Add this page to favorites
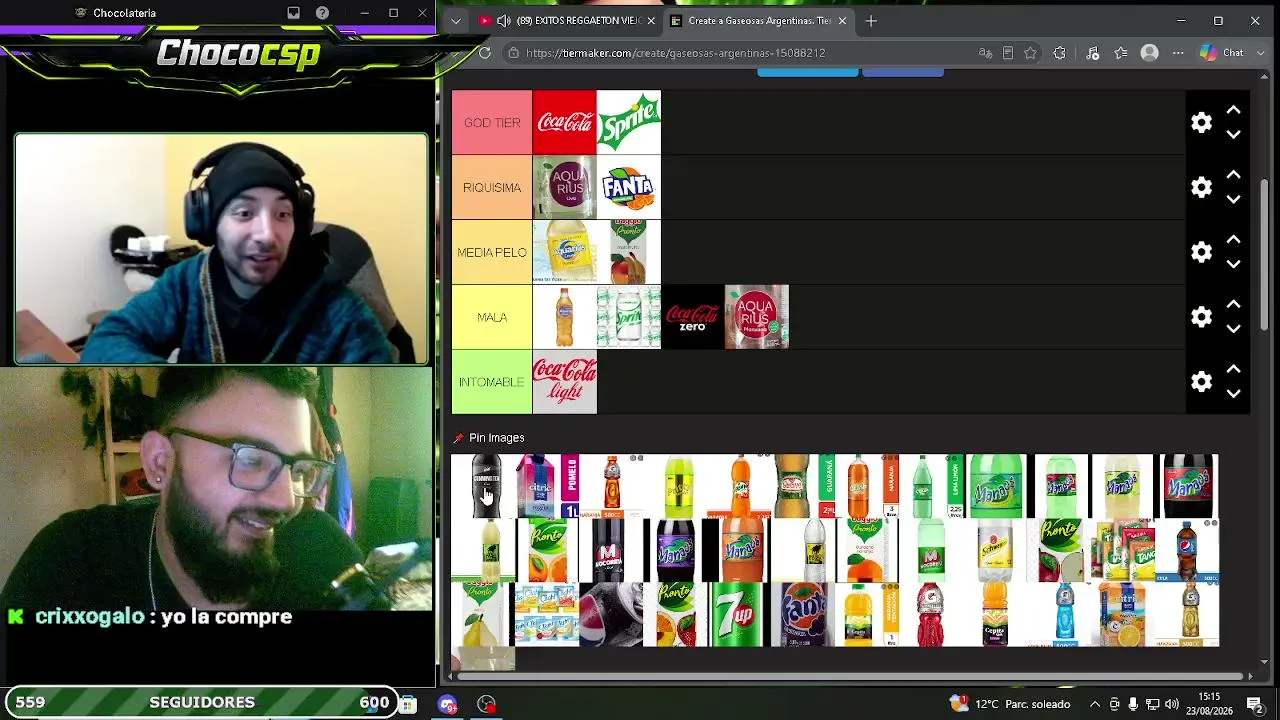This screenshot has height=720, width=1280. point(1031,53)
